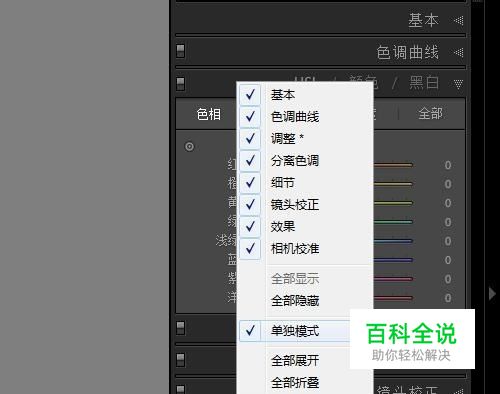
Task: Click the 0 value of the 浅绿 row
Action: (448, 241)
